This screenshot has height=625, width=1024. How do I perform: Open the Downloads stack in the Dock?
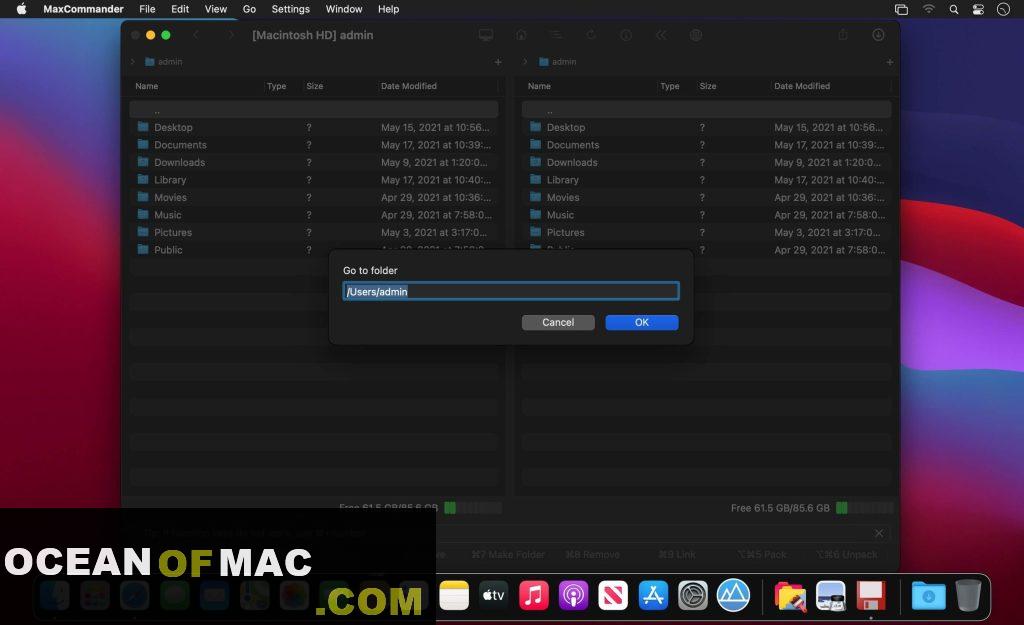click(x=928, y=596)
